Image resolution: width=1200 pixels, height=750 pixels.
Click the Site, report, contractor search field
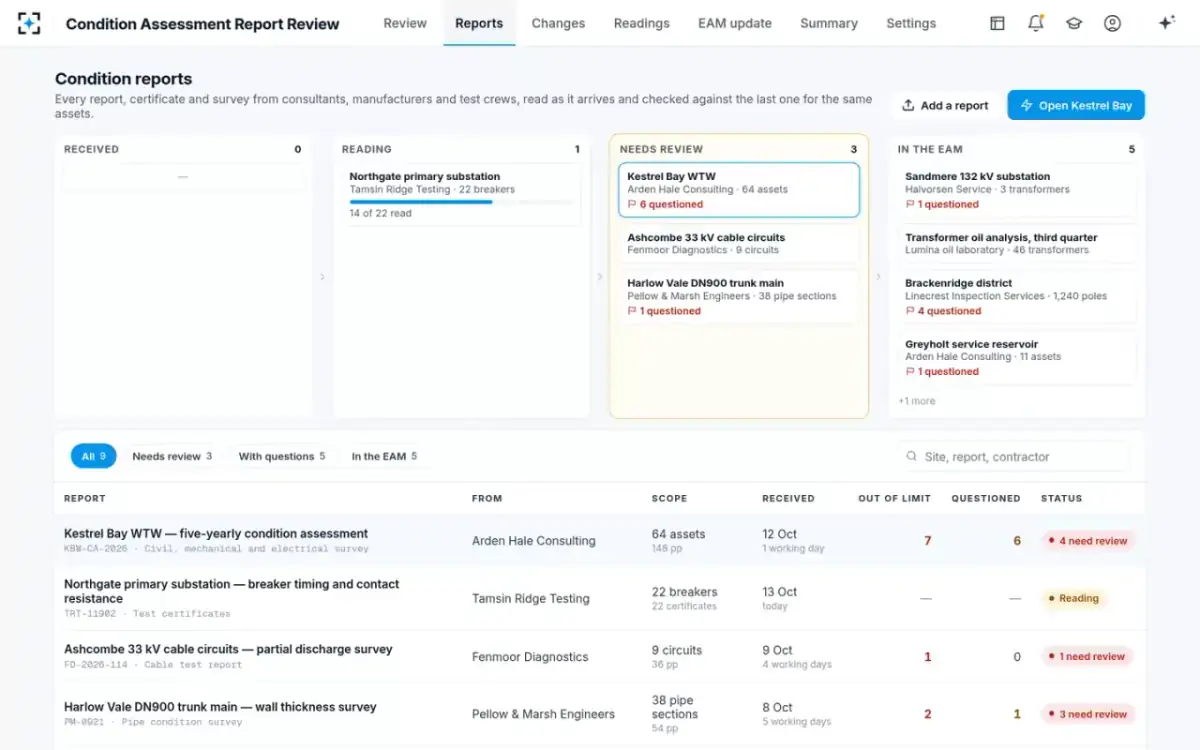pyautogui.click(x=1014, y=456)
